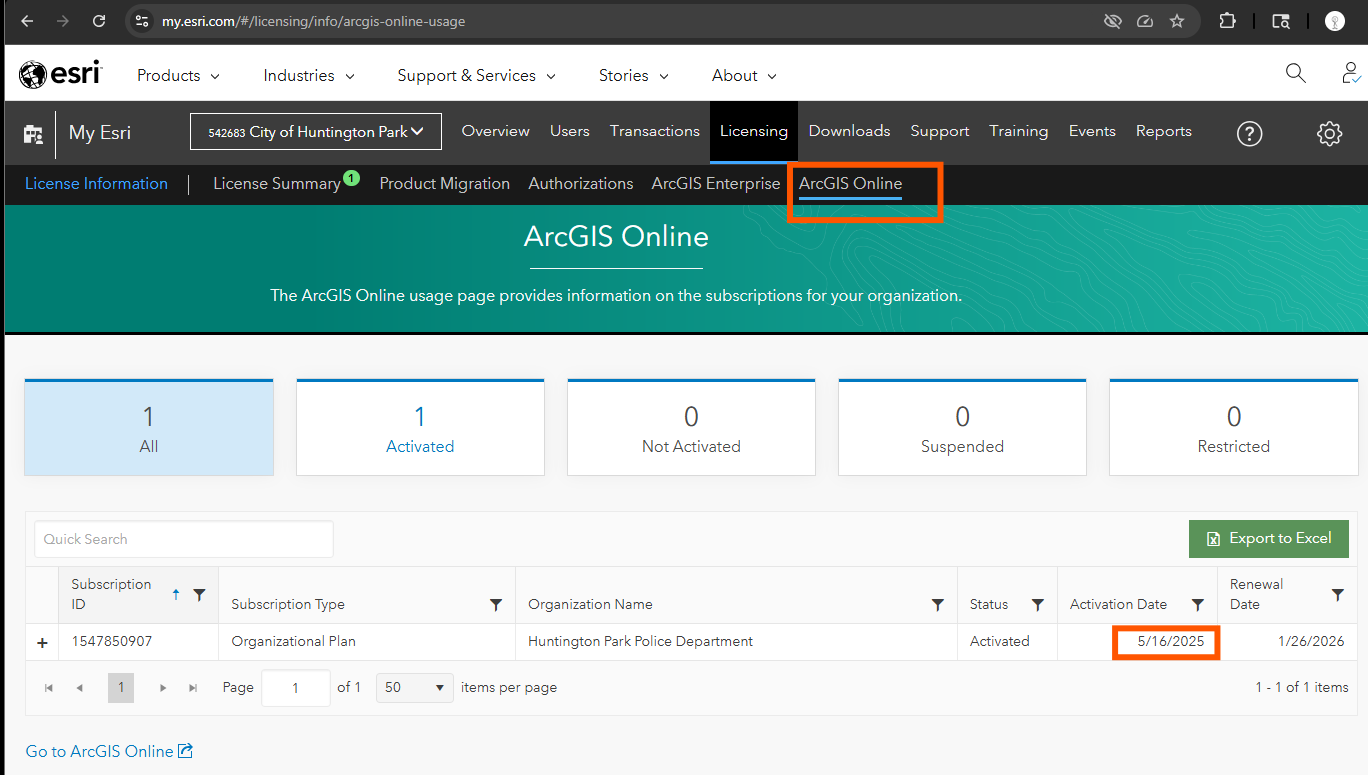
Task: Follow the Go to ArcGIS Online link
Action: [109, 751]
